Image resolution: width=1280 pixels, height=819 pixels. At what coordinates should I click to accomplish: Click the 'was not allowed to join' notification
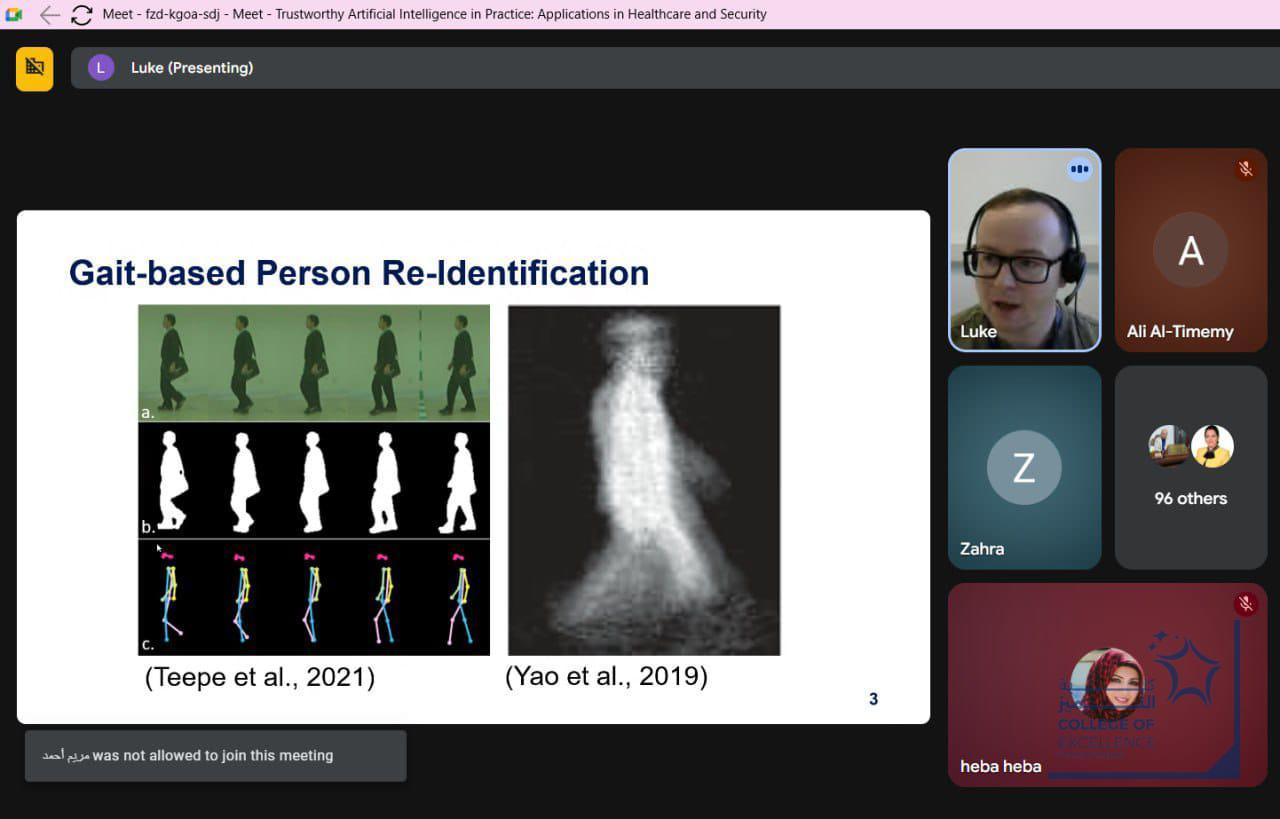(x=215, y=756)
